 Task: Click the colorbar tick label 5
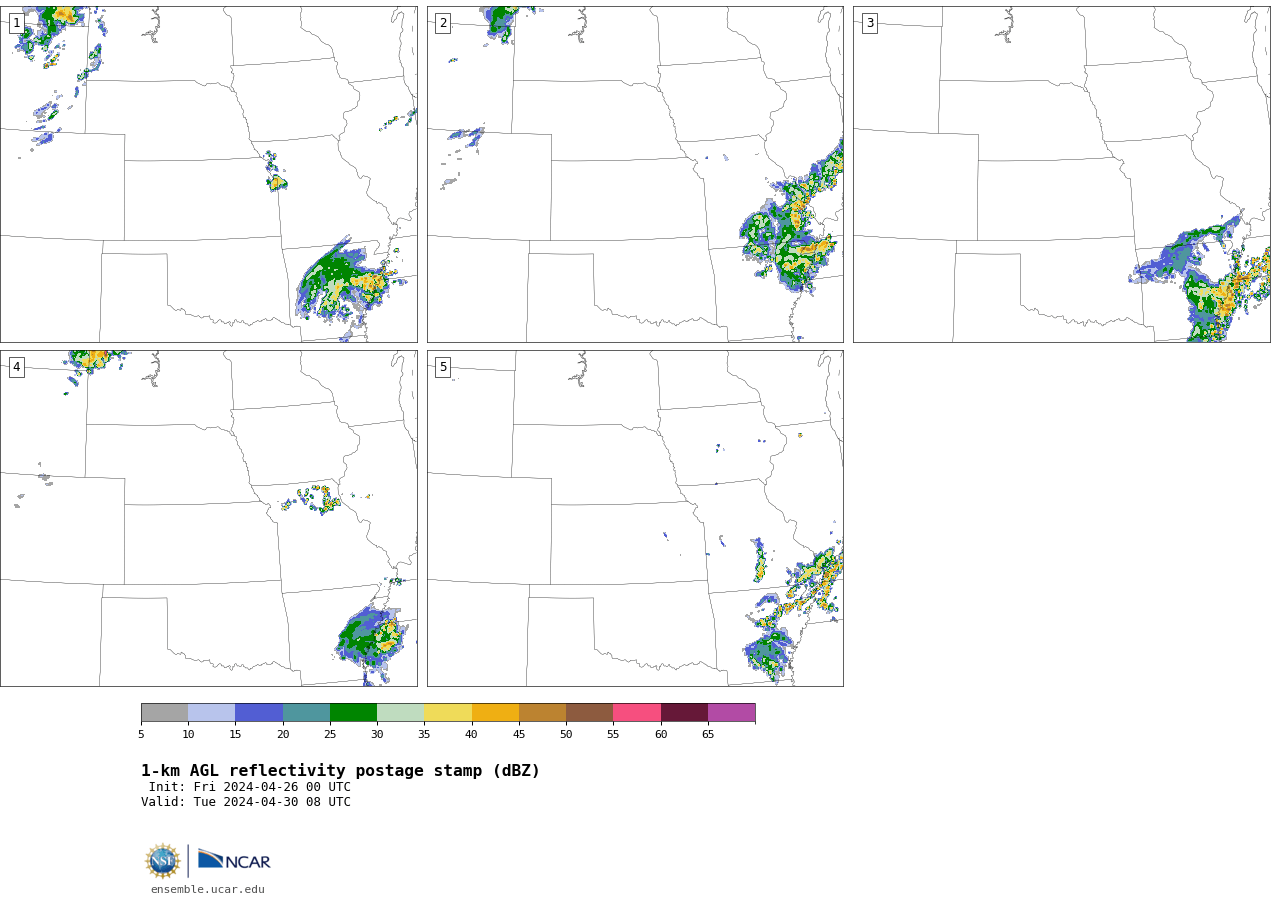coord(141,735)
